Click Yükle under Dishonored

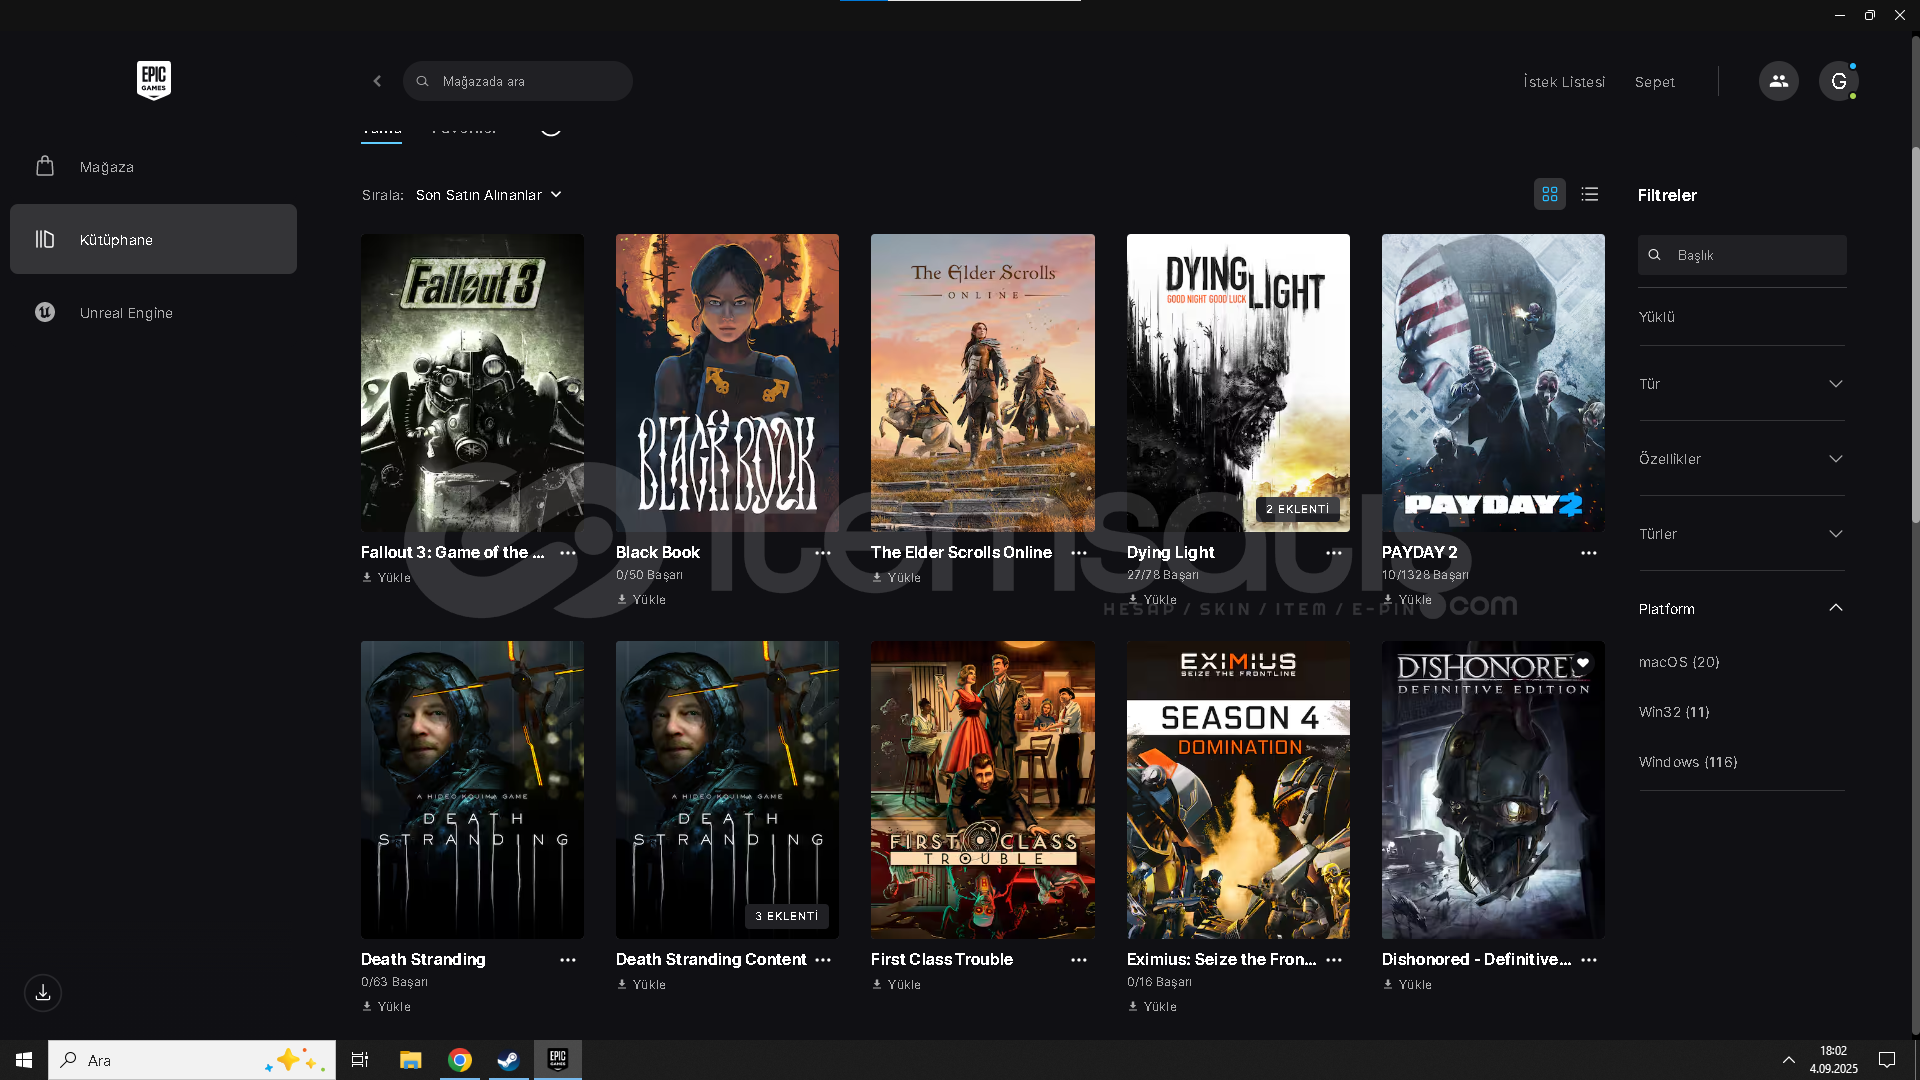(1407, 985)
